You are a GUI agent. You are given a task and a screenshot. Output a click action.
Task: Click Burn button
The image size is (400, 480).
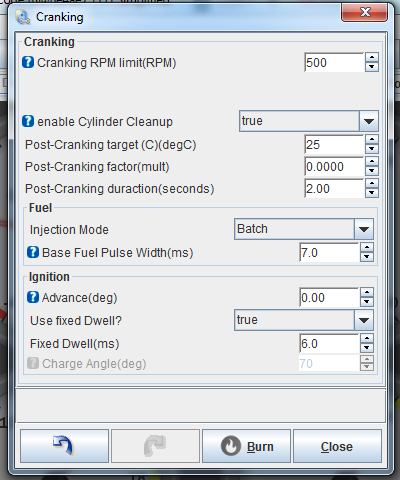[x=247, y=446]
